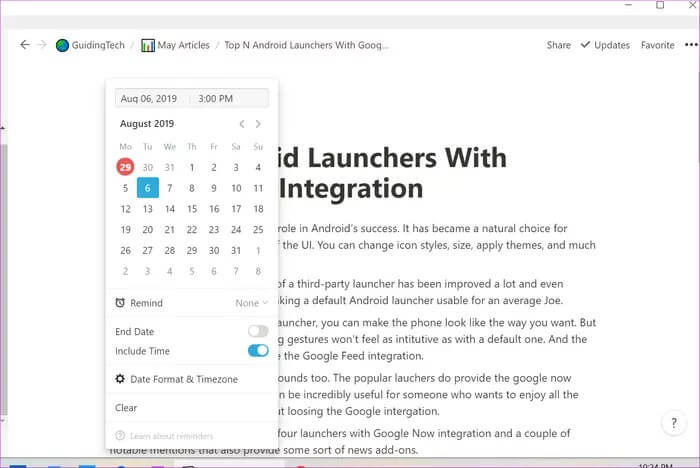Pick August 26 in the calendar
The width and height of the screenshot is (700, 468).
[x=125, y=251]
